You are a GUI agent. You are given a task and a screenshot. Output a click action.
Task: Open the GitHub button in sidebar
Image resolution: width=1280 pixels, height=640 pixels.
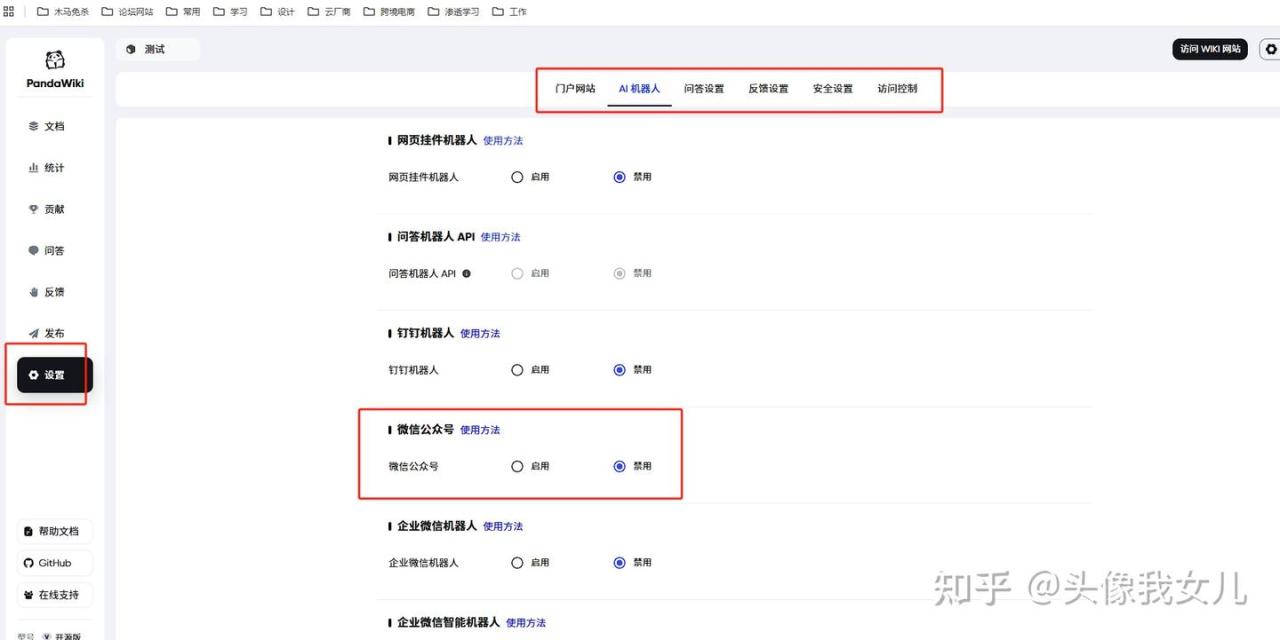tap(55, 563)
